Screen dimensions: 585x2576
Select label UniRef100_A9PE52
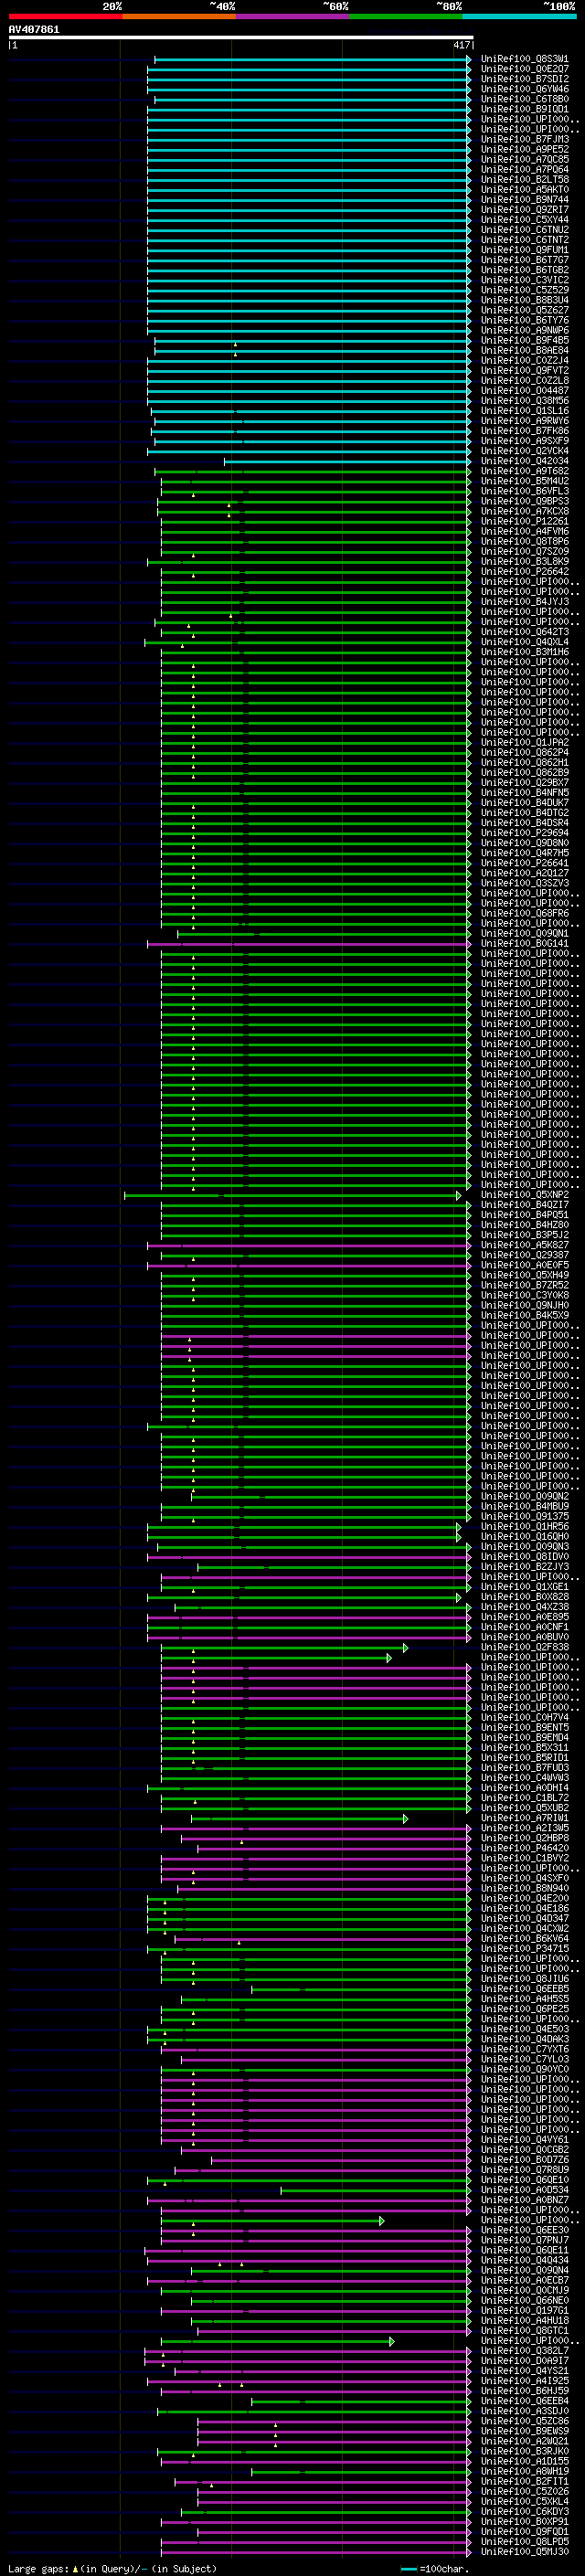coord(525,149)
